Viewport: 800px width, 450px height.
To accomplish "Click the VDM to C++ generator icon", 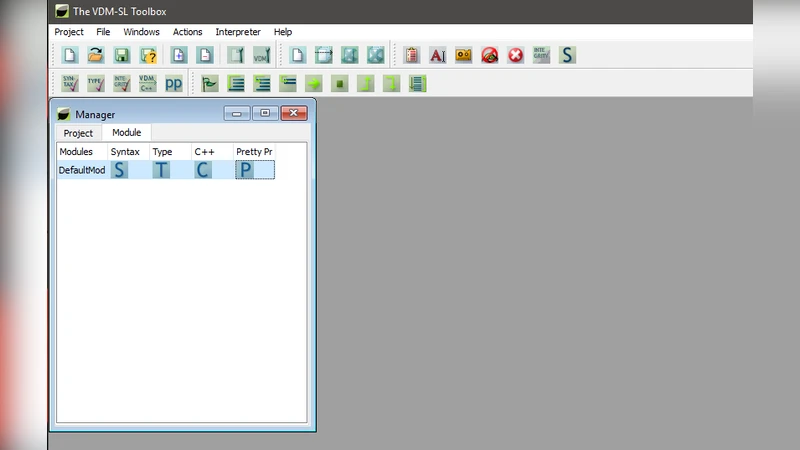I will pyautogui.click(x=147, y=83).
